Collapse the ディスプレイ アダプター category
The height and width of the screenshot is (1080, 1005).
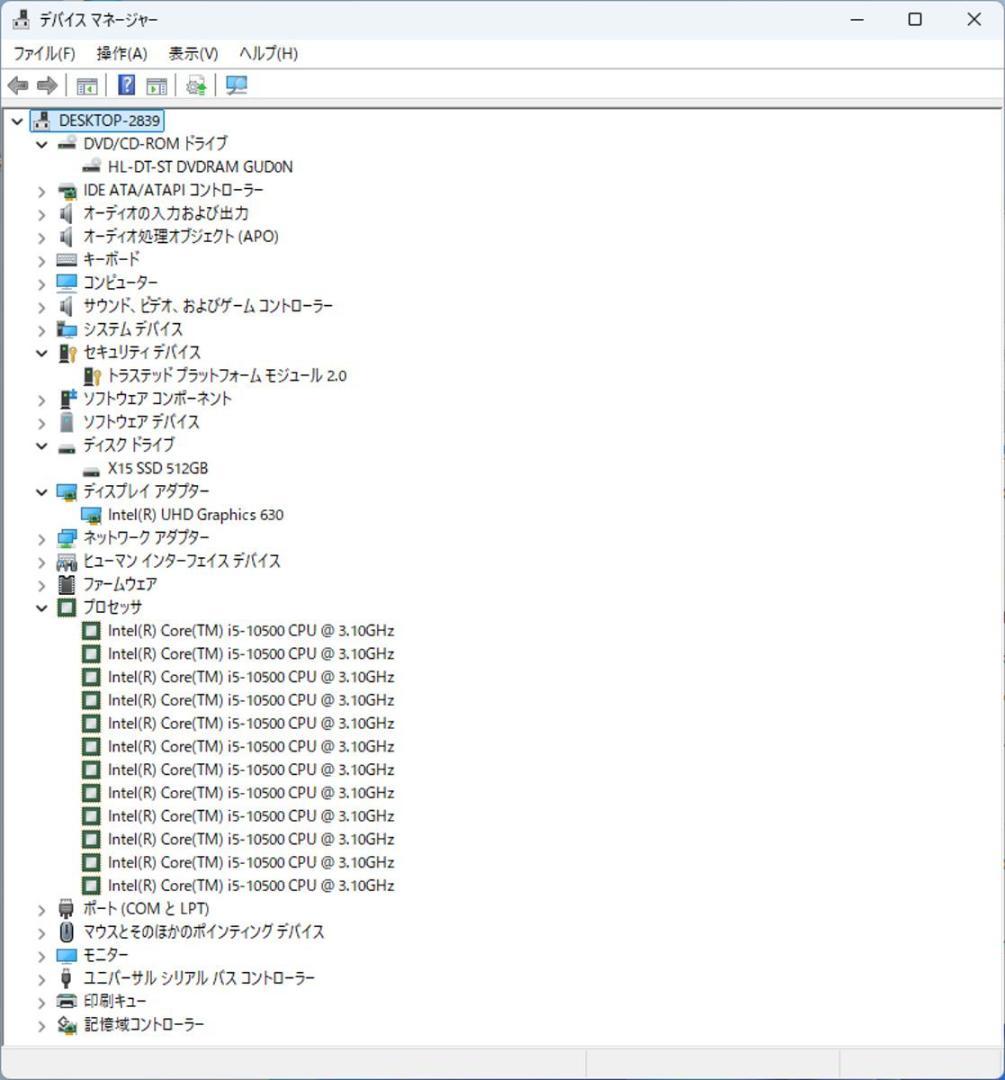[41, 491]
